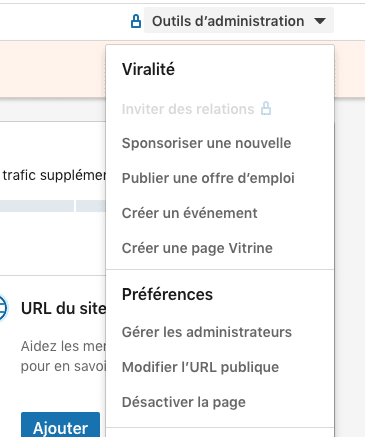This screenshot has width=365, height=437.
Task: Click the lock icon next to Inviter des relations
Action: click(x=266, y=109)
